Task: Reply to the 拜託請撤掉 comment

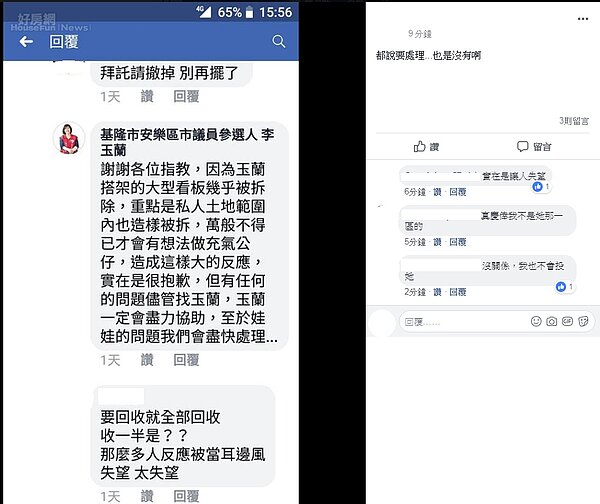Action: point(186,96)
